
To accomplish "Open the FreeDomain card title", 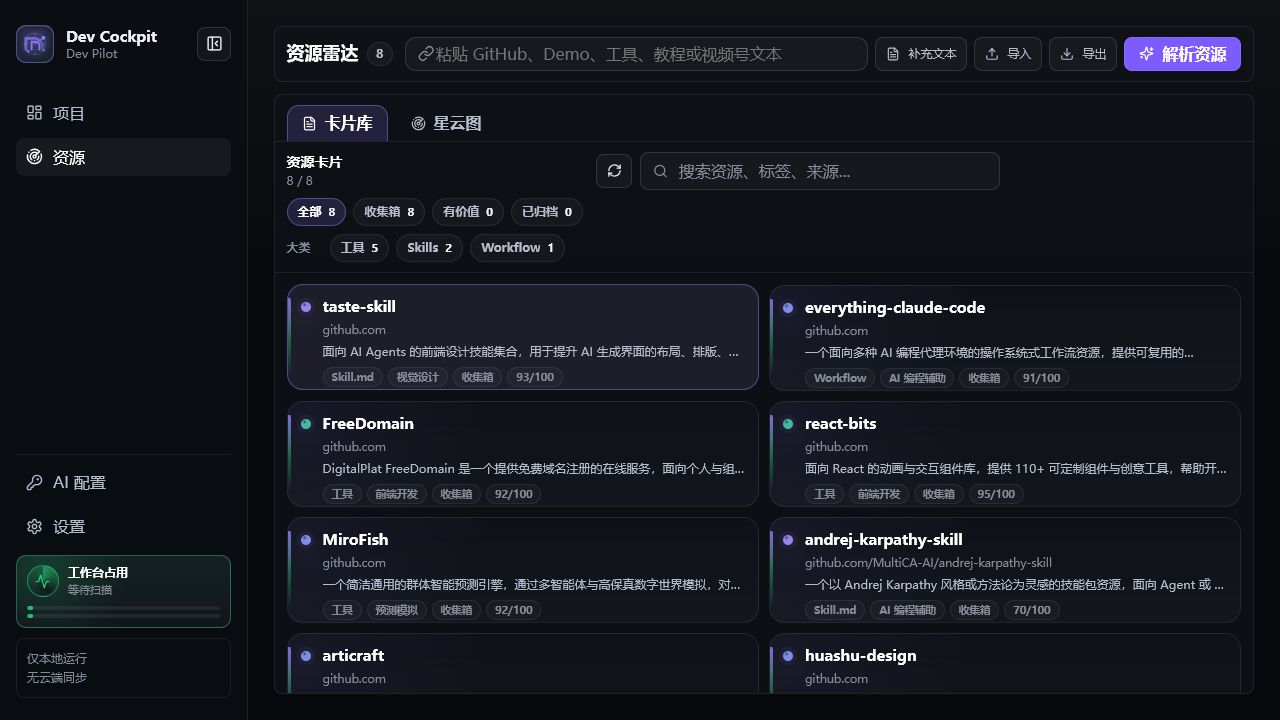I will (368, 424).
